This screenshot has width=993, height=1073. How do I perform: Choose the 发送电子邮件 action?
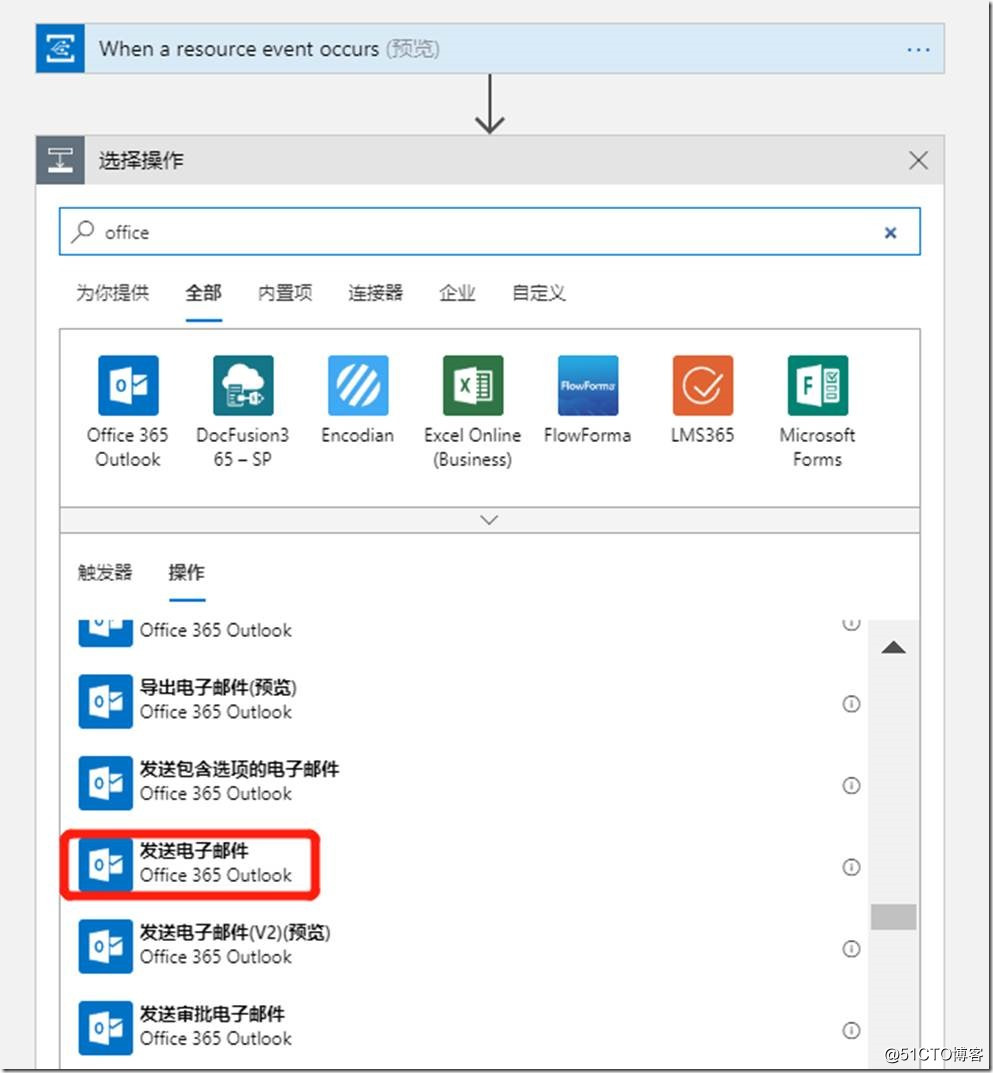[x=463, y=864]
